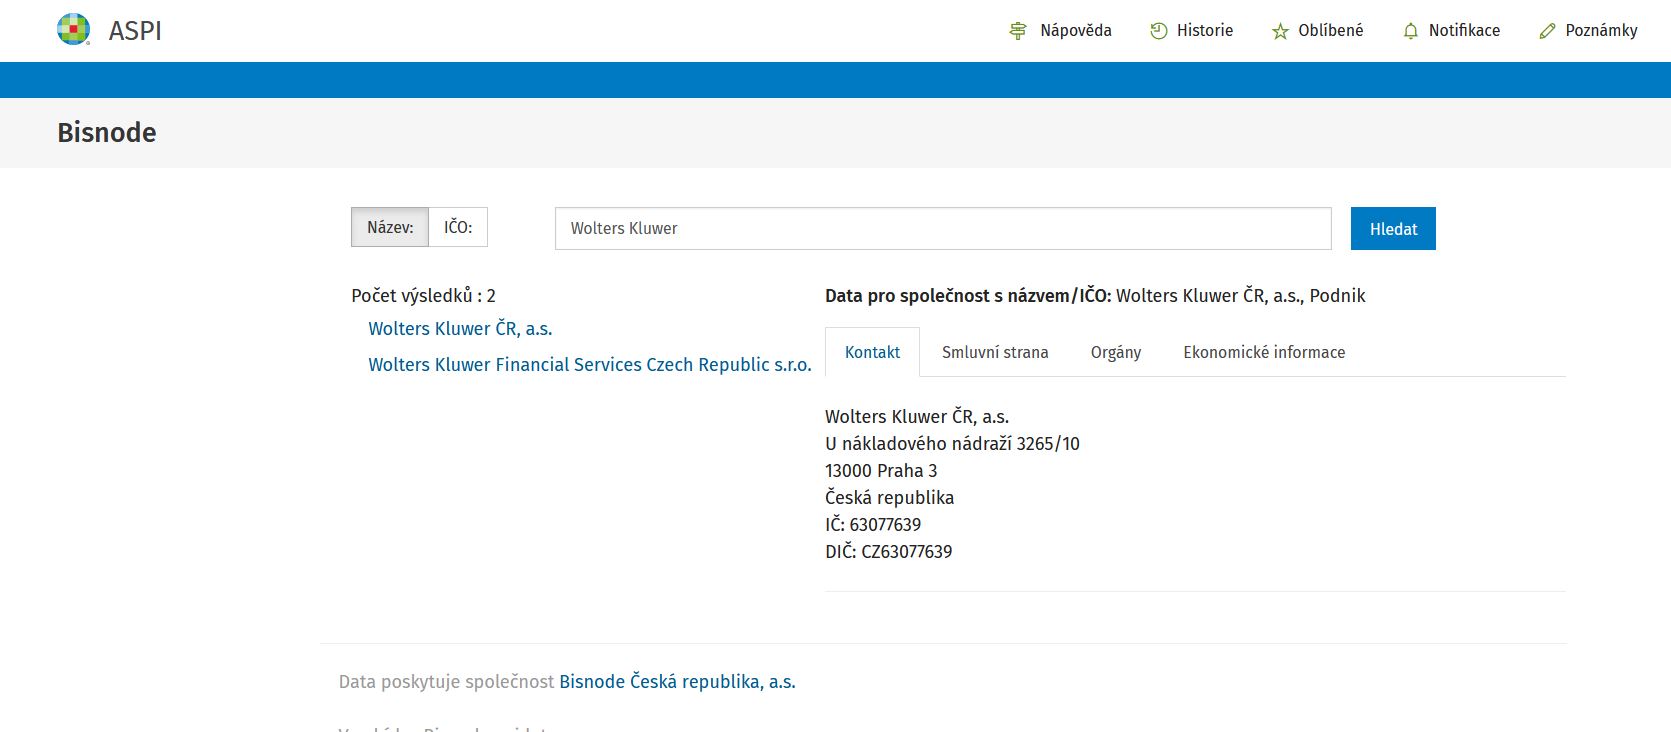Show the Ekonomické informace tab
Image resolution: width=1671 pixels, height=732 pixels.
pos(1264,352)
